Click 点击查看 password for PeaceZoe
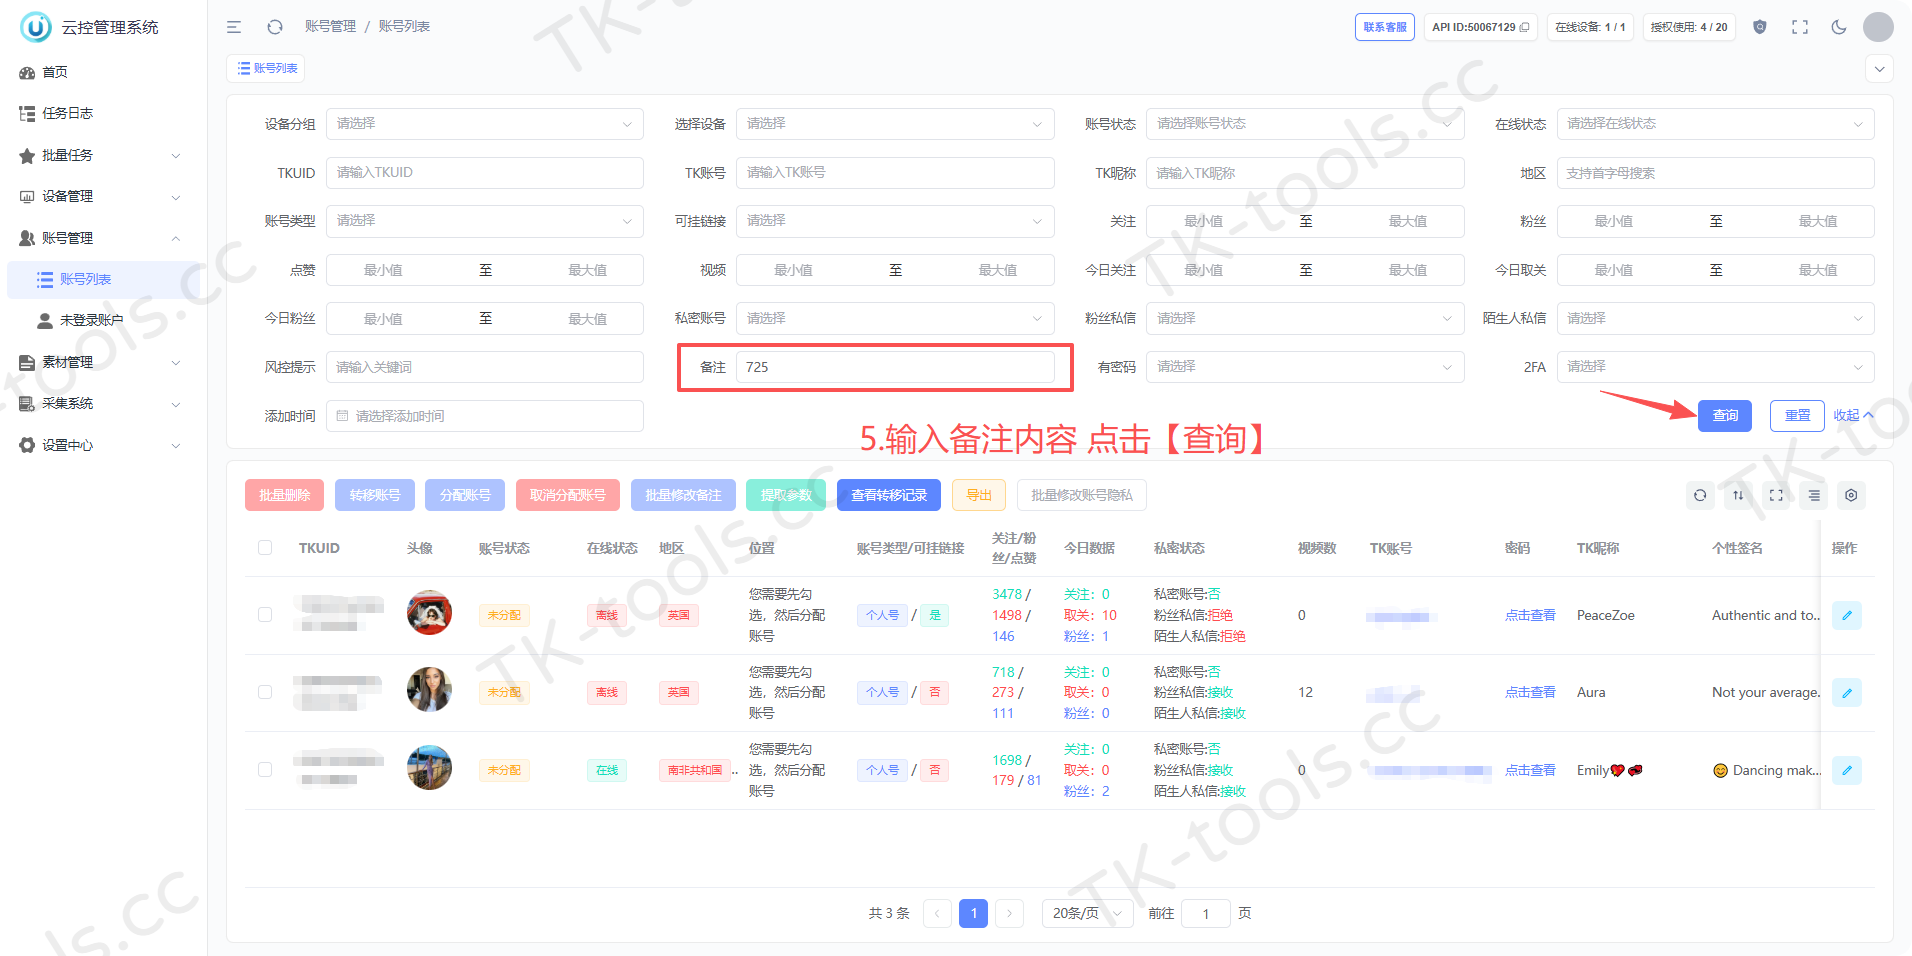1912x956 pixels. pyautogui.click(x=1530, y=615)
